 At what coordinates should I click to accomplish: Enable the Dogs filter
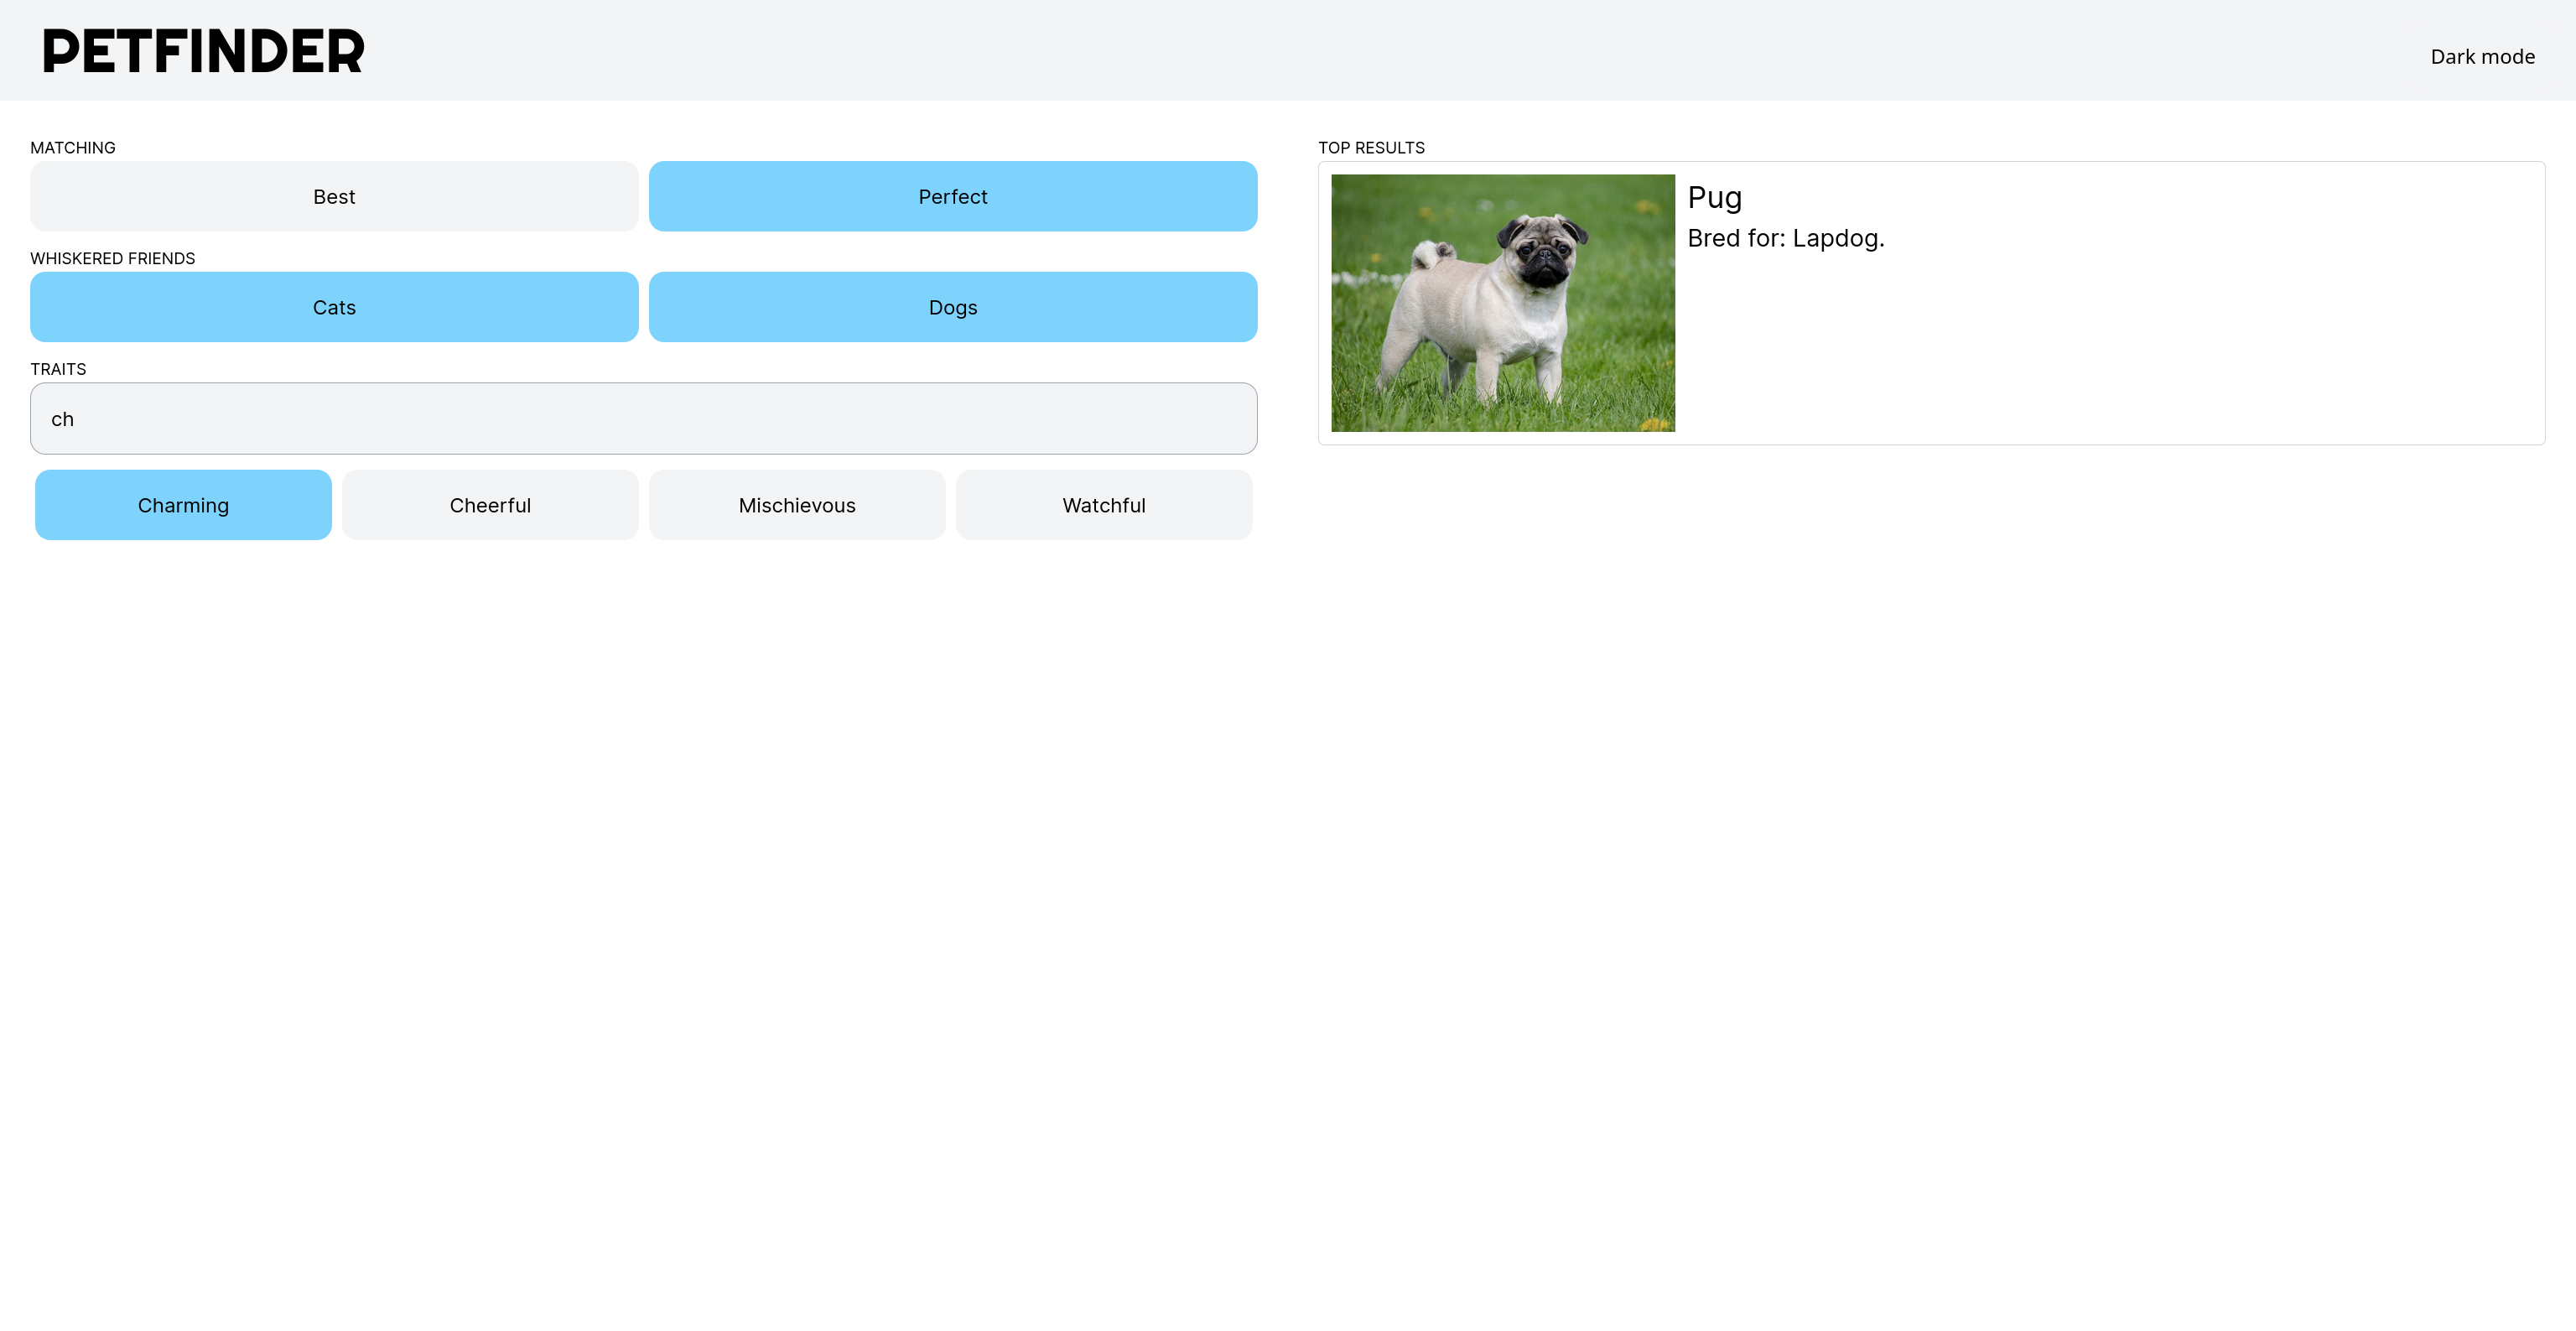(x=953, y=305)
